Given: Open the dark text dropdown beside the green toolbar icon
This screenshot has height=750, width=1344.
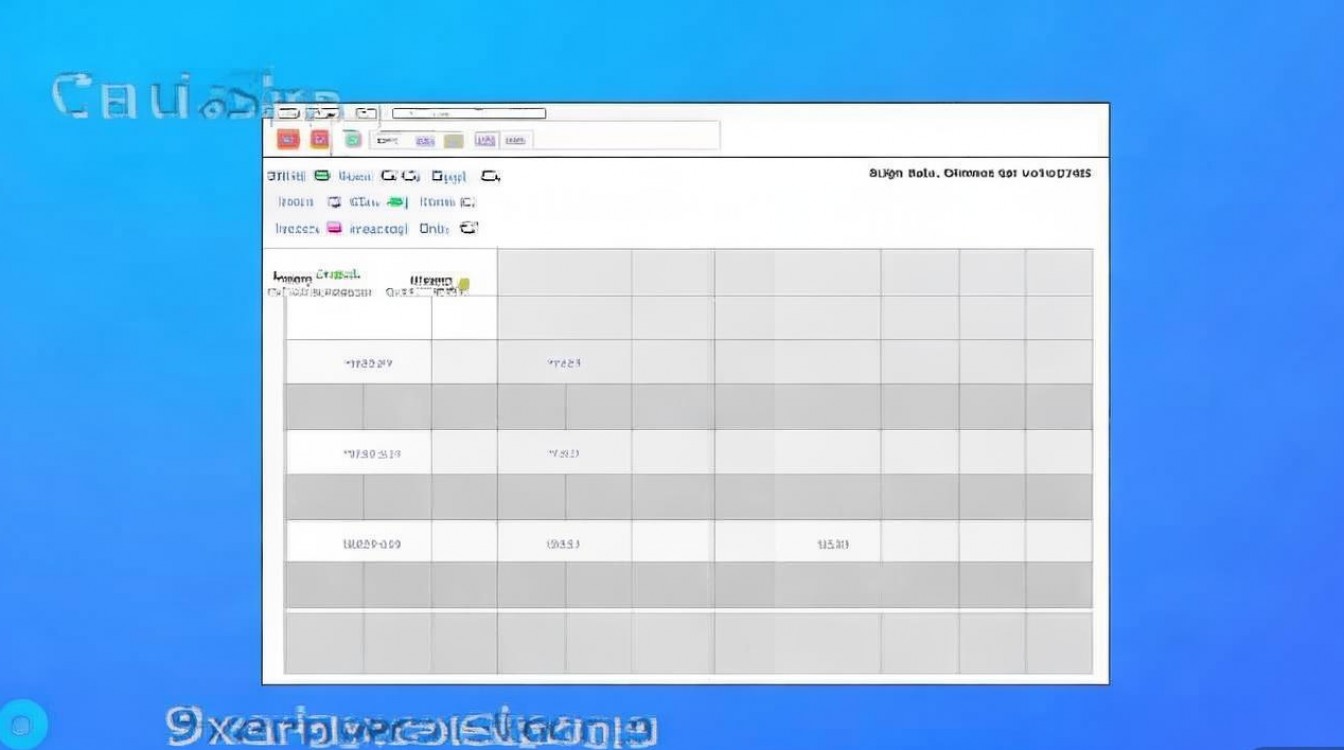Looking at the screenshot, I should 385,141.
